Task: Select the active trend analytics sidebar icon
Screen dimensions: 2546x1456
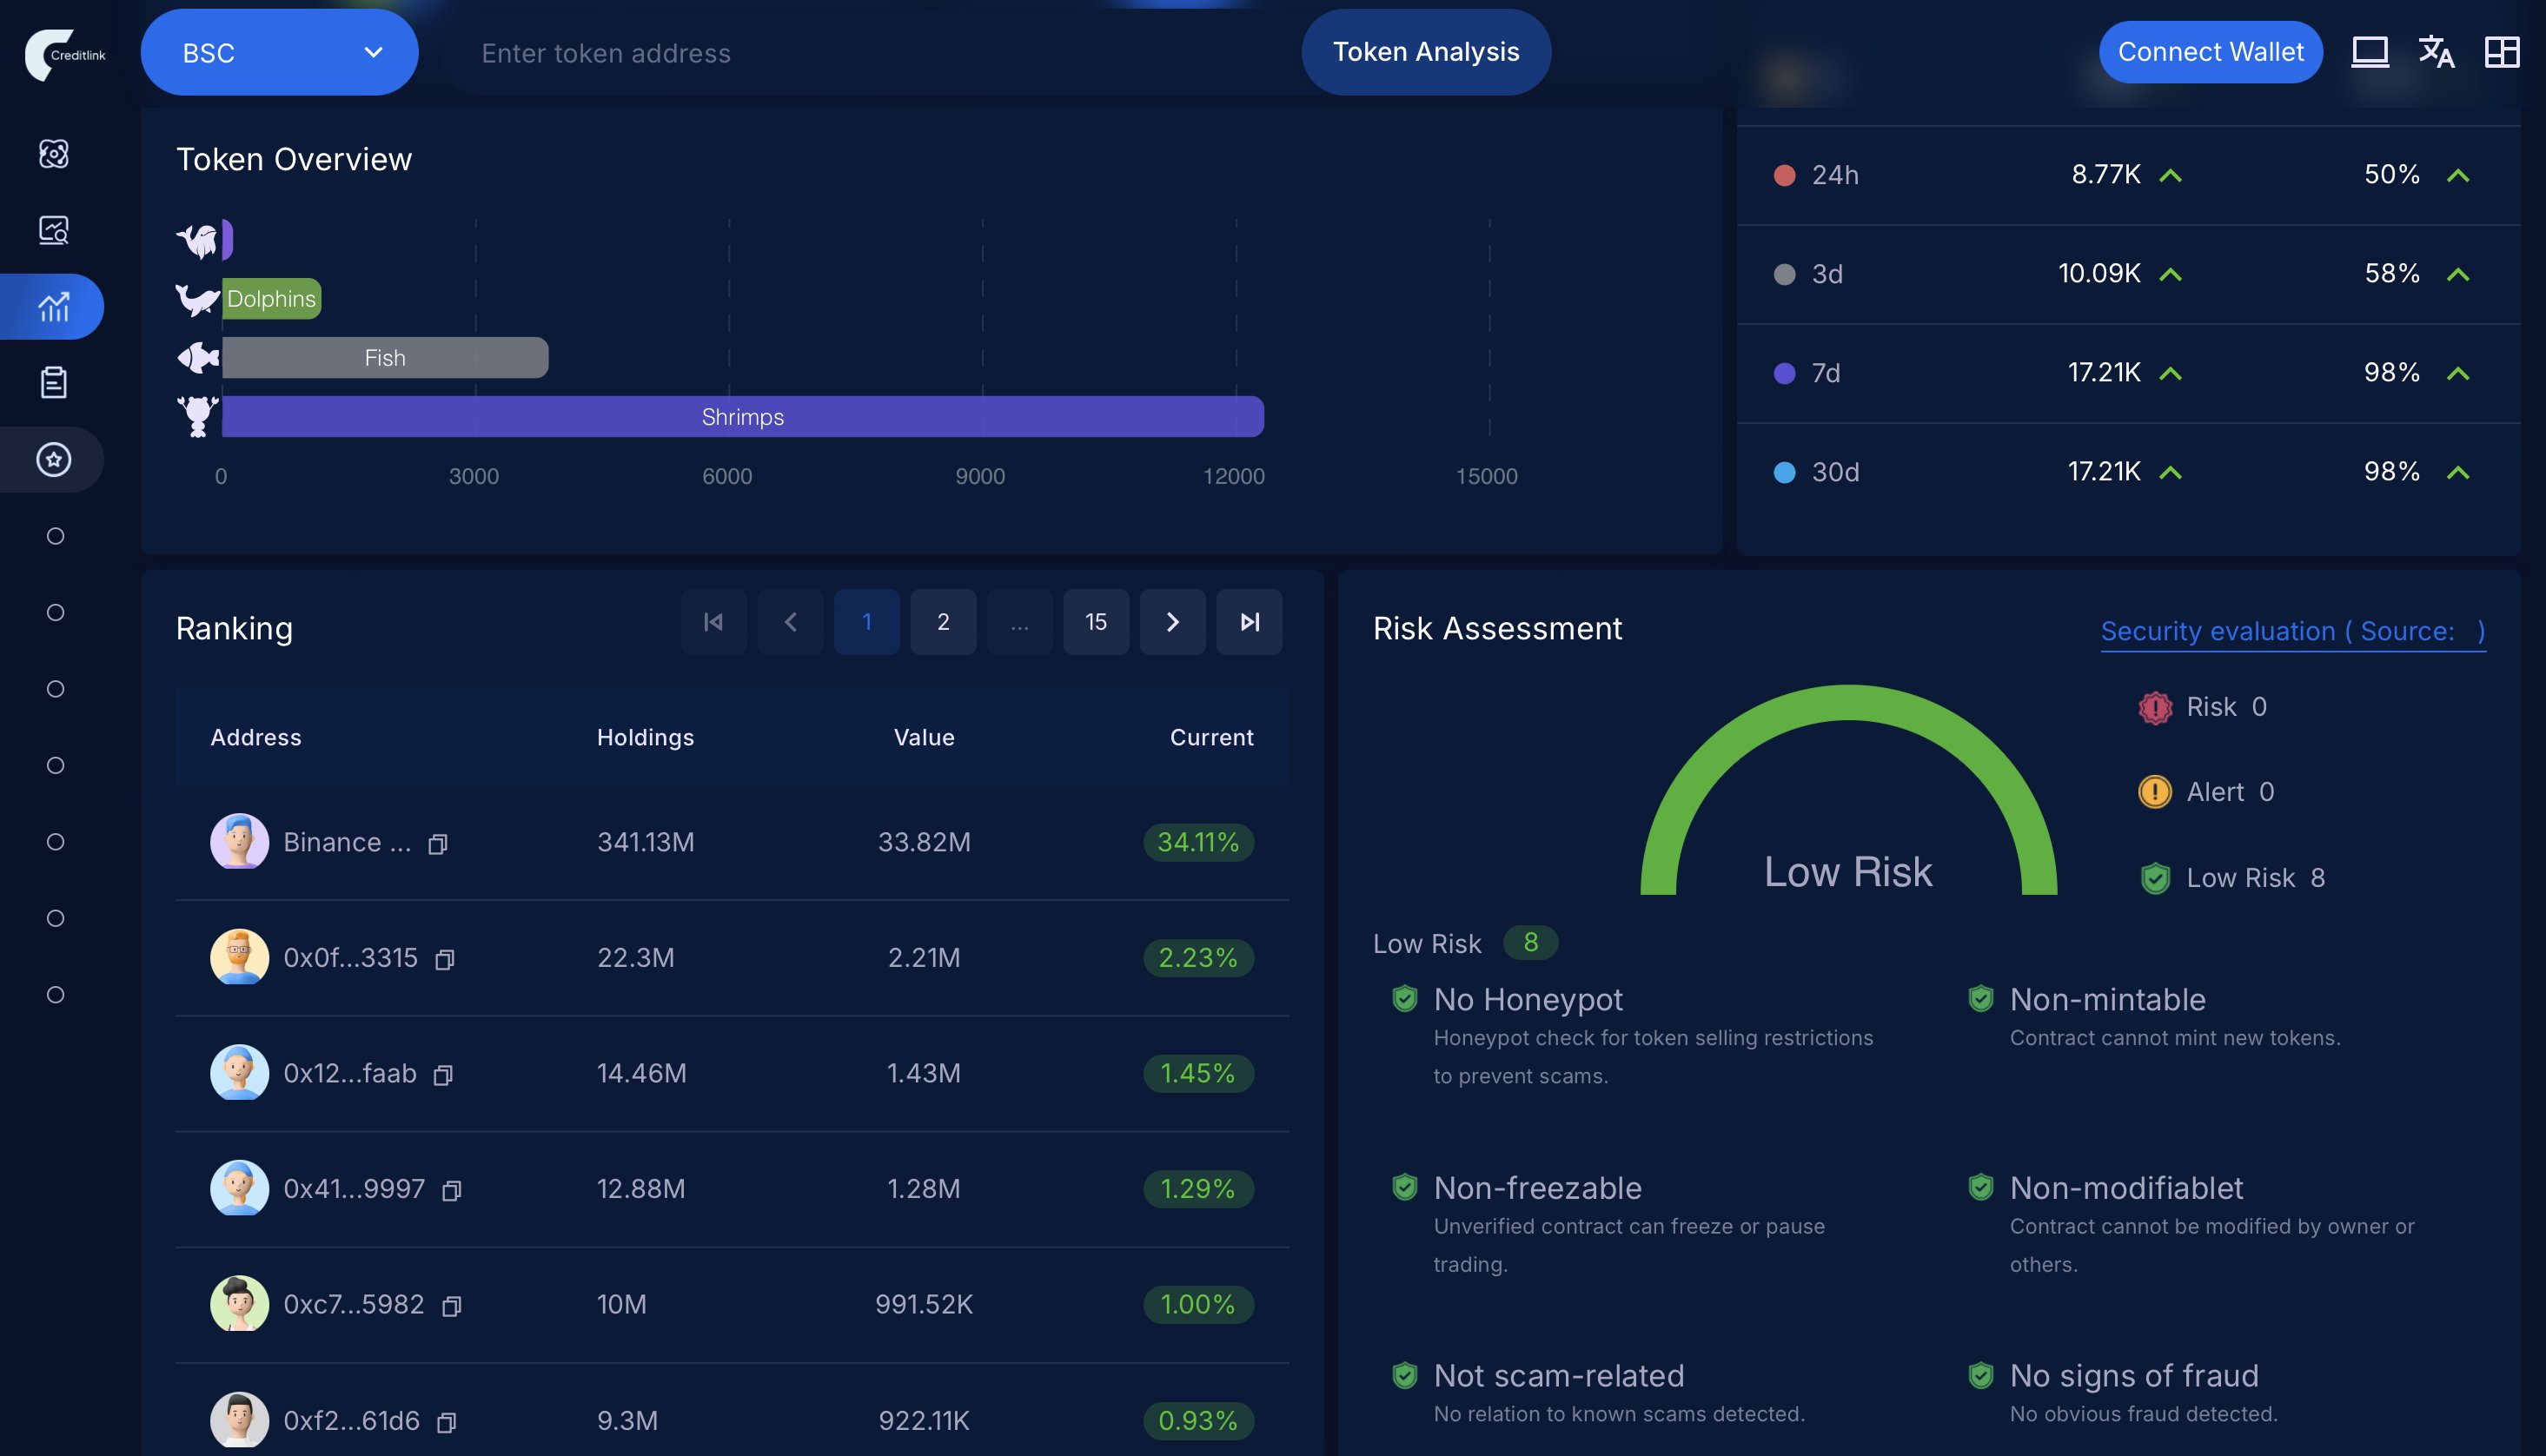Action: [54, 306]
